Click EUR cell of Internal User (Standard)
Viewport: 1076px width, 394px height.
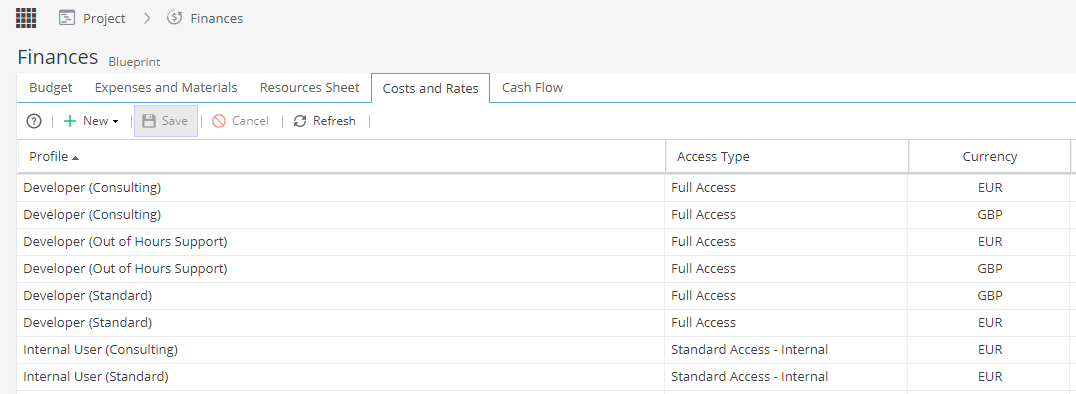[x=990, y=376]
